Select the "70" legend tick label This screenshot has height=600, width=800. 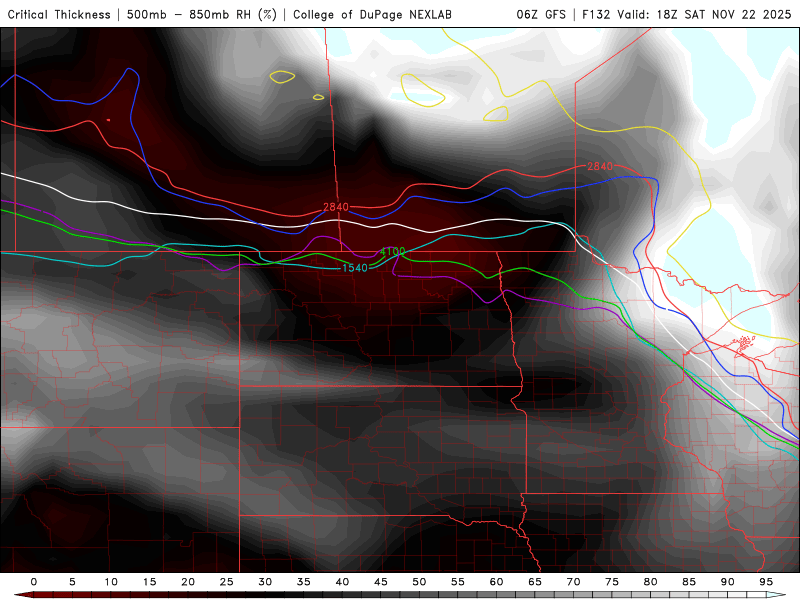tap(573, 582)
